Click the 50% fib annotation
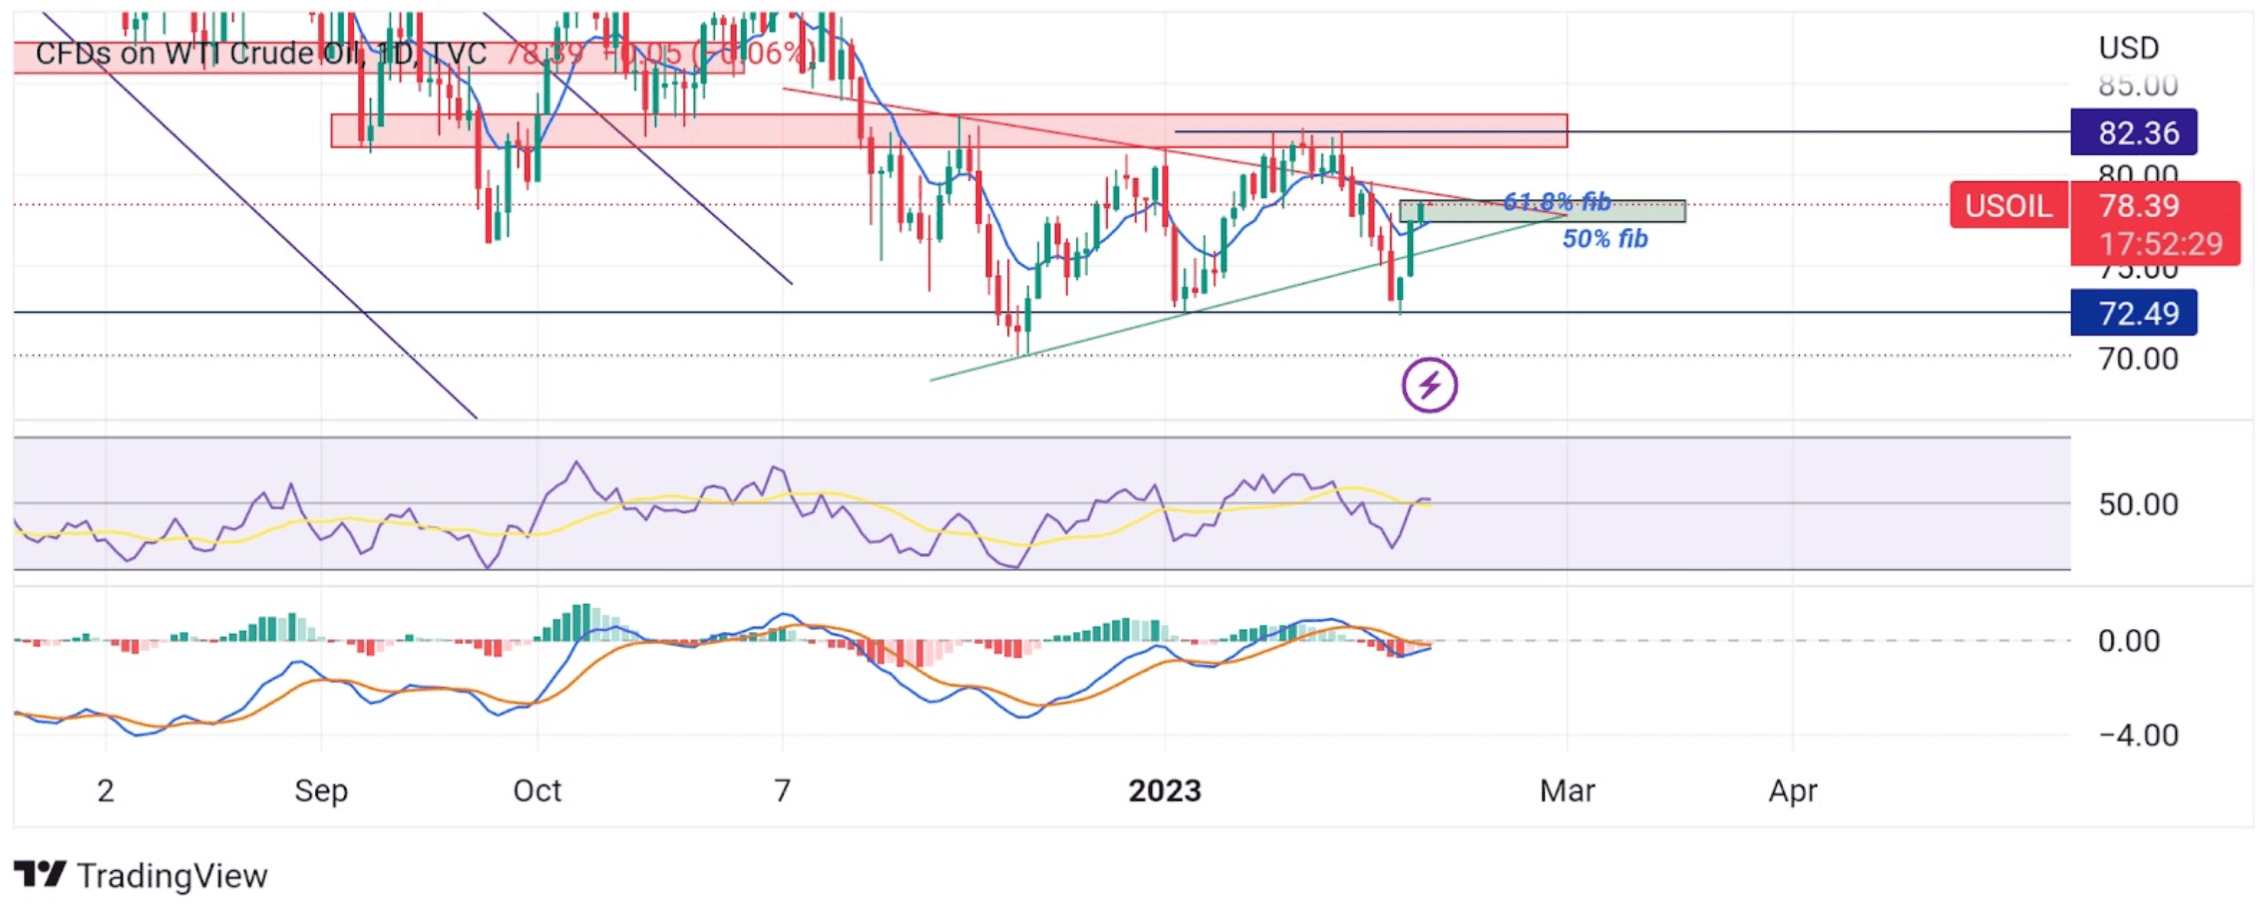Image resolution: width=2267 pixels, height=909 pixels. click(x=1605, y=238)
